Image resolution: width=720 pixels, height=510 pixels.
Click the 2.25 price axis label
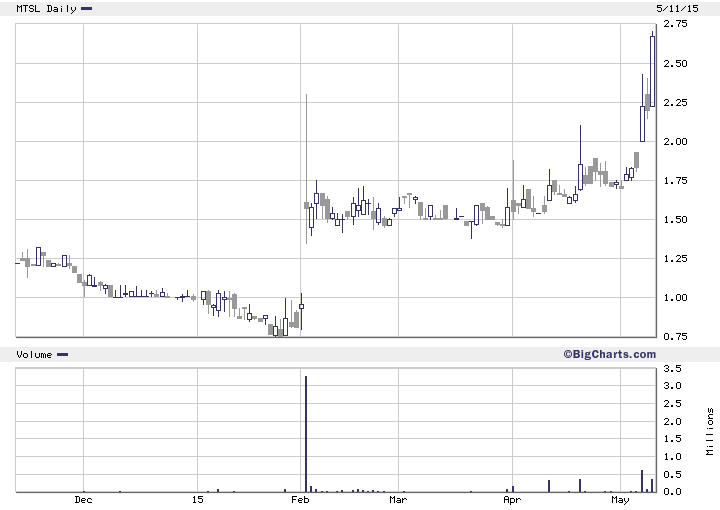tap(675, 102)
